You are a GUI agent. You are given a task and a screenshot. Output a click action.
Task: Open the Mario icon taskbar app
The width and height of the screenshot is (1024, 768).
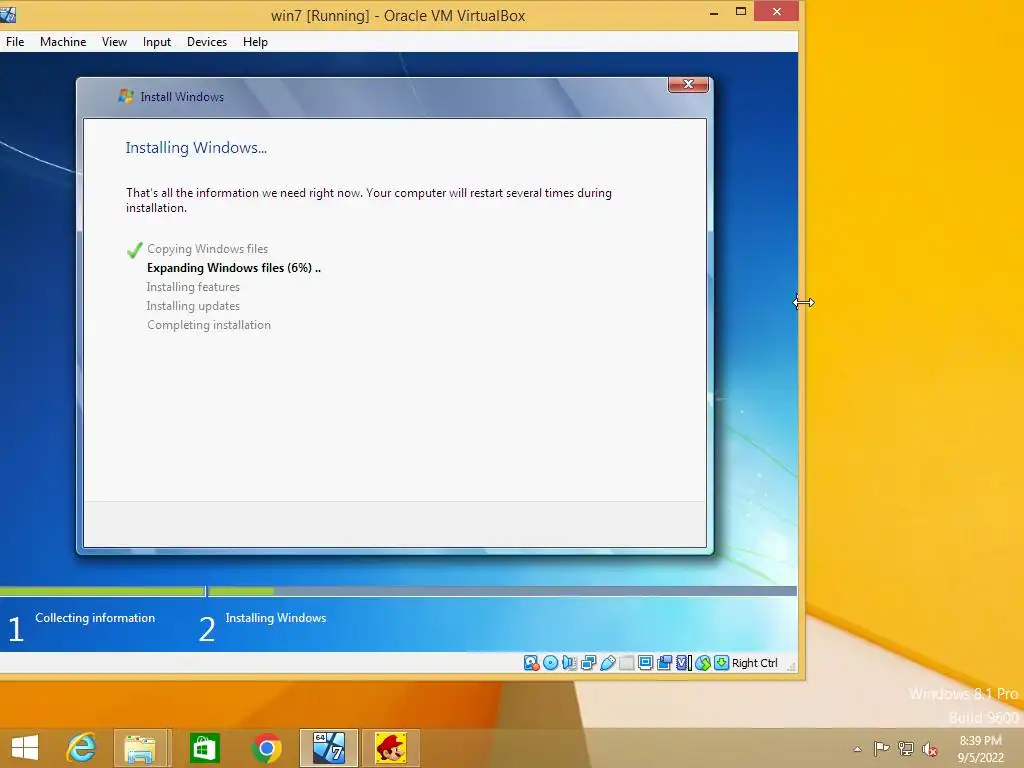point(391,748)
